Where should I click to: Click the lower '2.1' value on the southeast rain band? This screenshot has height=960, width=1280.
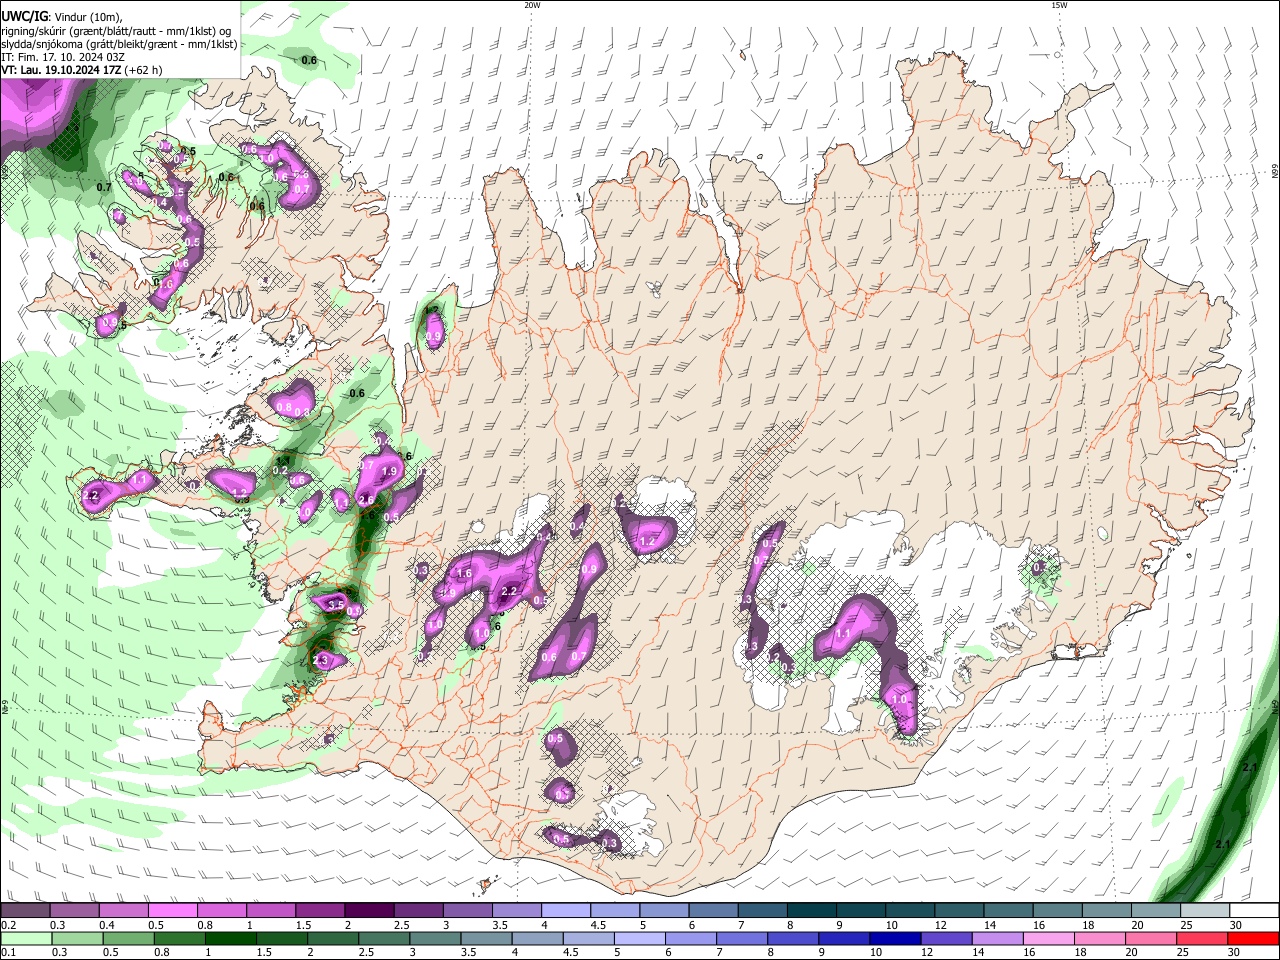[1222, 845]
